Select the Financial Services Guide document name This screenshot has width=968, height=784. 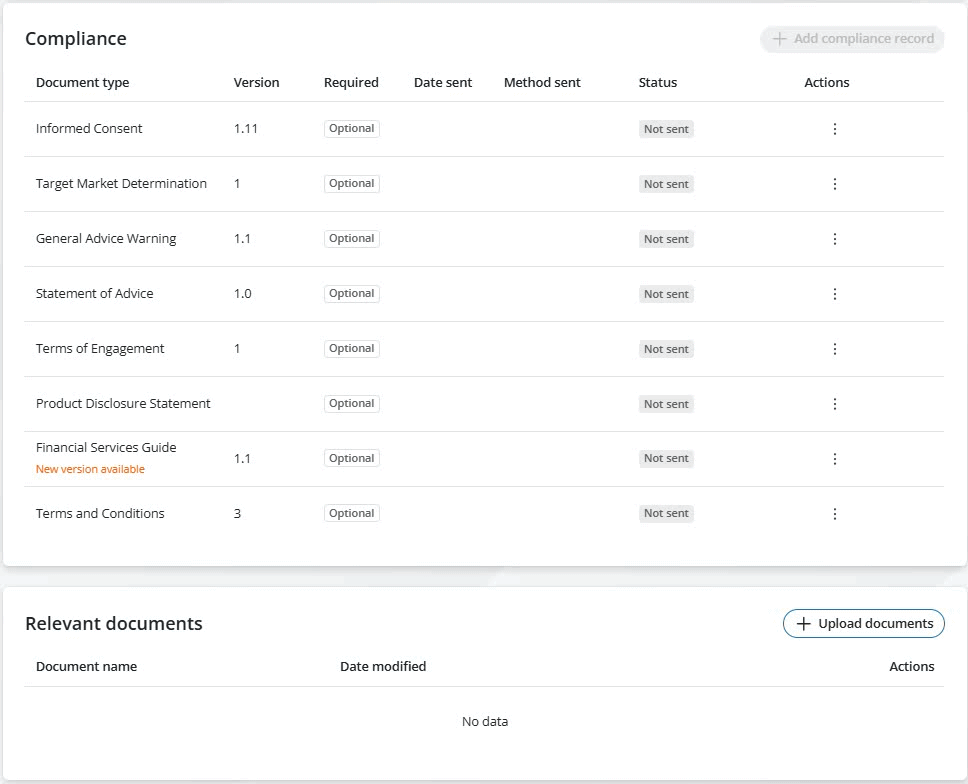pyautogui.click(x=106, y=448)
